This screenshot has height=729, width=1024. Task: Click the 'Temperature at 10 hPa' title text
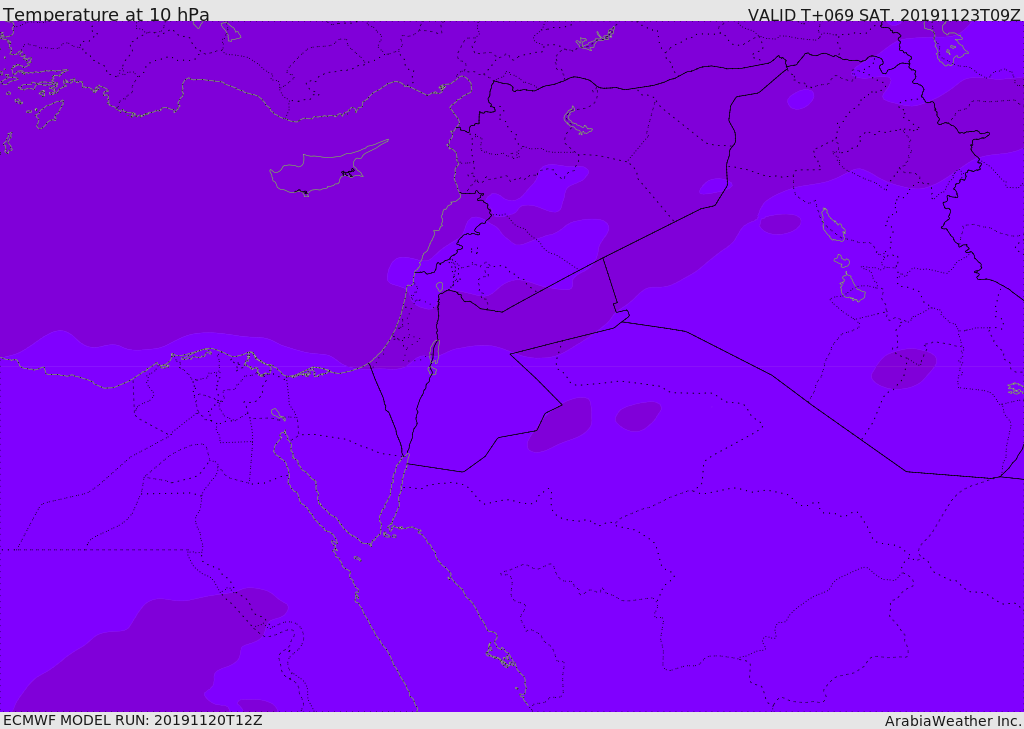106,14
